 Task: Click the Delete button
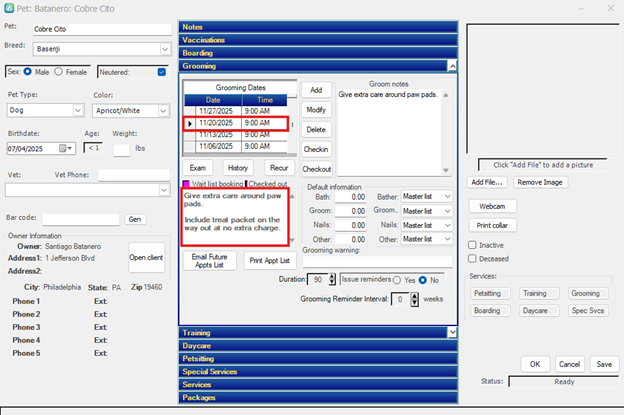pos(316,129)
